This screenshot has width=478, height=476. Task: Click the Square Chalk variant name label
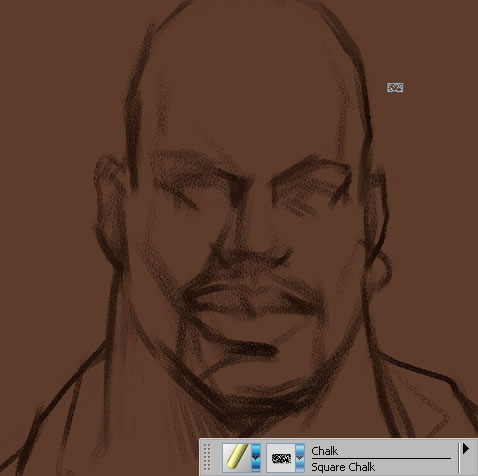(343, 467)
